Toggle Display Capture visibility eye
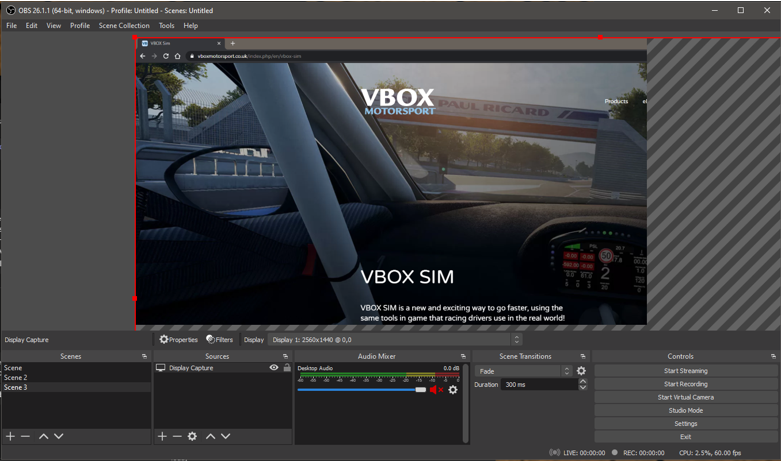The height and width of the screenshot is (461, 781). point(274,367)
